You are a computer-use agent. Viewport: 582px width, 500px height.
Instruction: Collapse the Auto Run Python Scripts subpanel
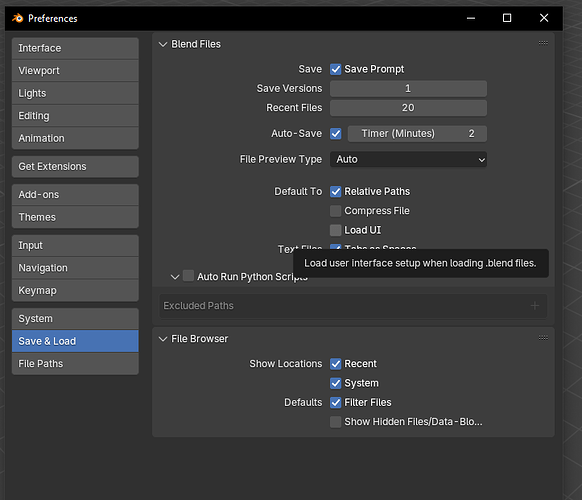click(x=175, y=277)
